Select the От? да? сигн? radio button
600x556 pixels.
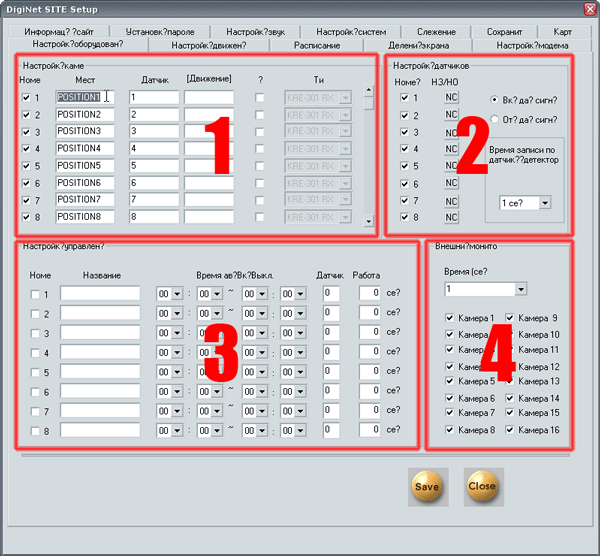click(494, 119)
